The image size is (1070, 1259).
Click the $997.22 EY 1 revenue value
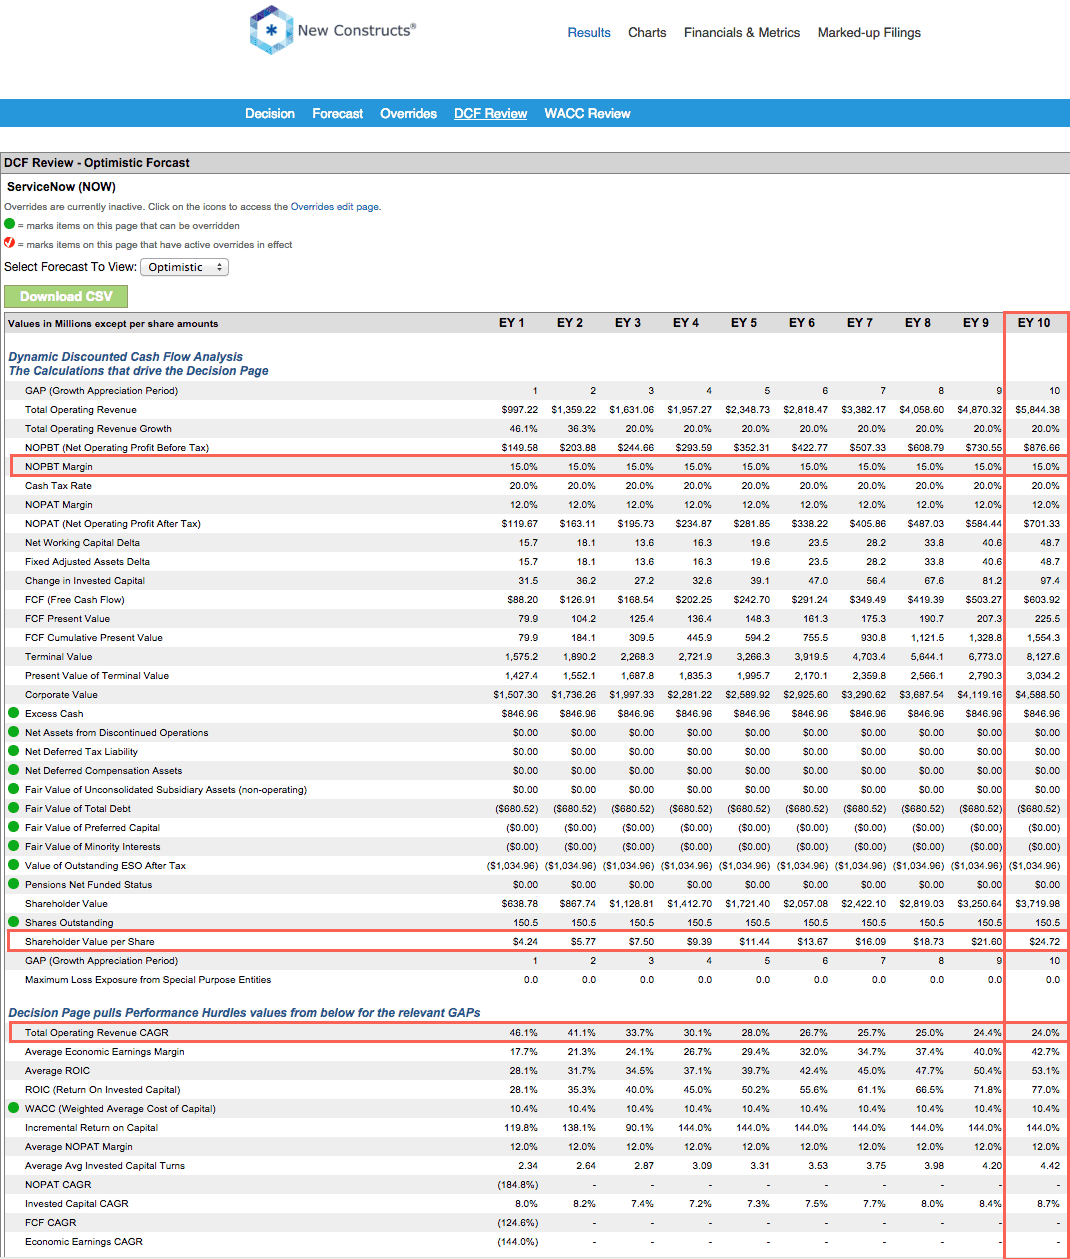(520, 409)
